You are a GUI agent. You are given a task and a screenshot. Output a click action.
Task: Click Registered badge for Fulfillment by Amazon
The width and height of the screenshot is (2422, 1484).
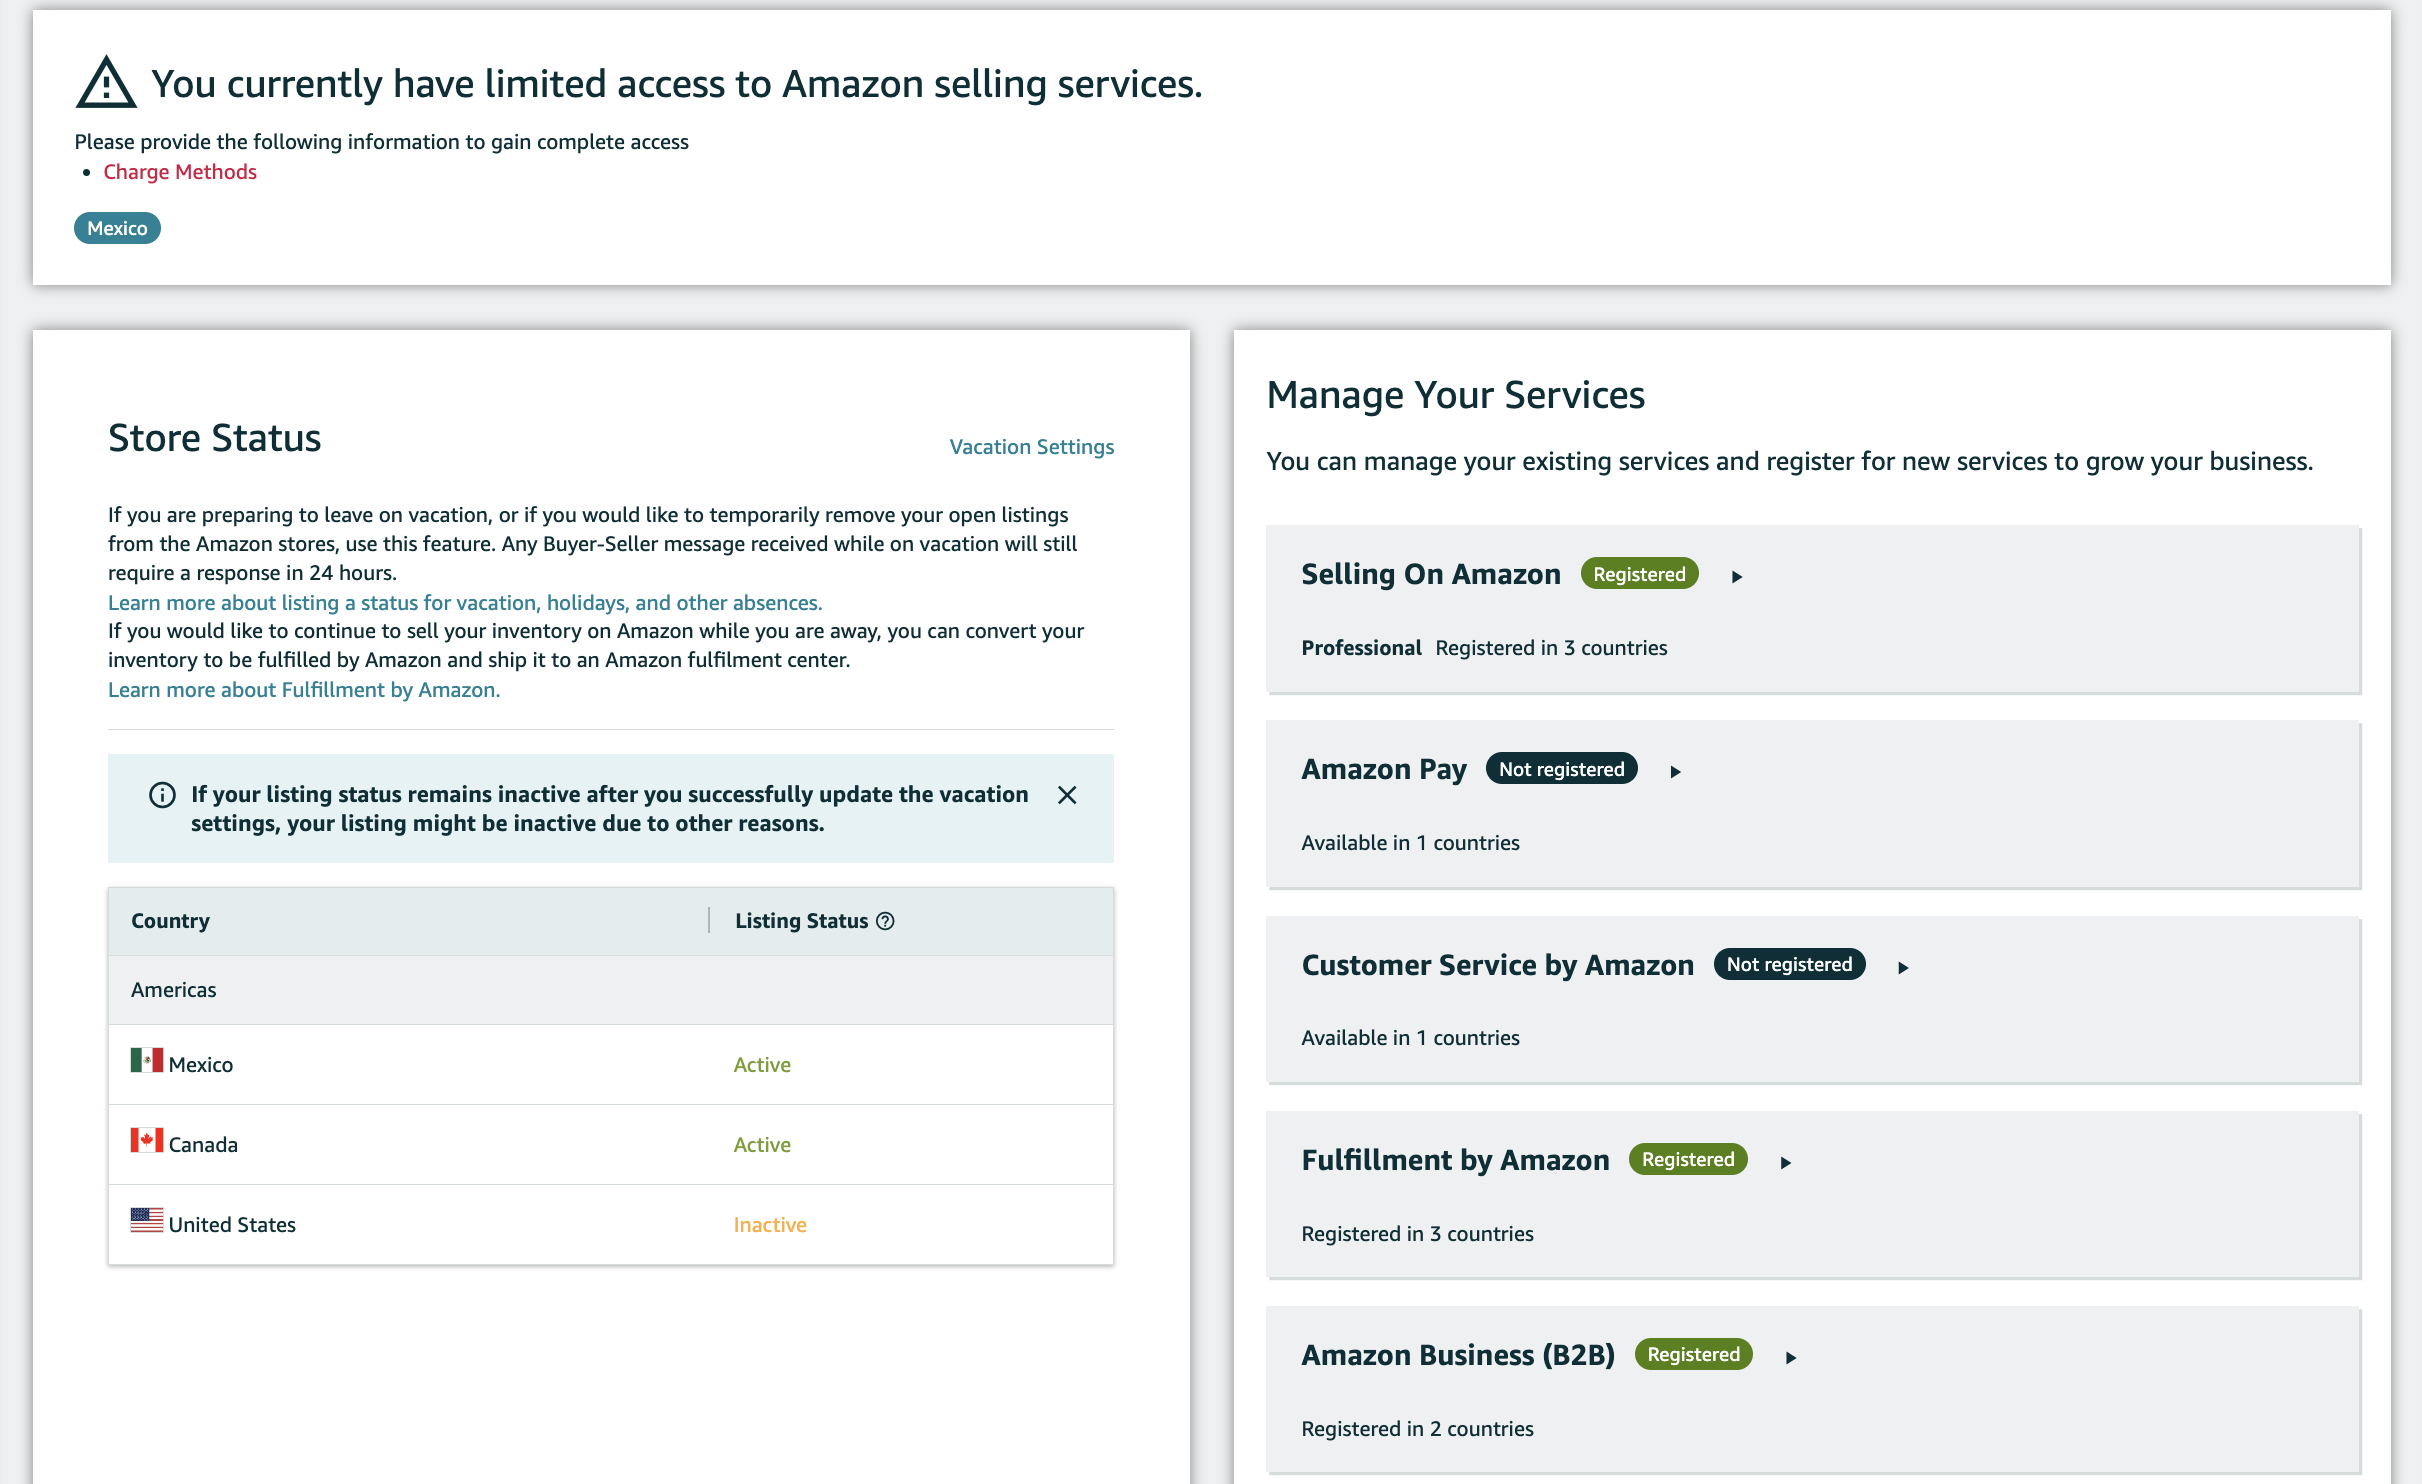(x=1688, y=1159)
